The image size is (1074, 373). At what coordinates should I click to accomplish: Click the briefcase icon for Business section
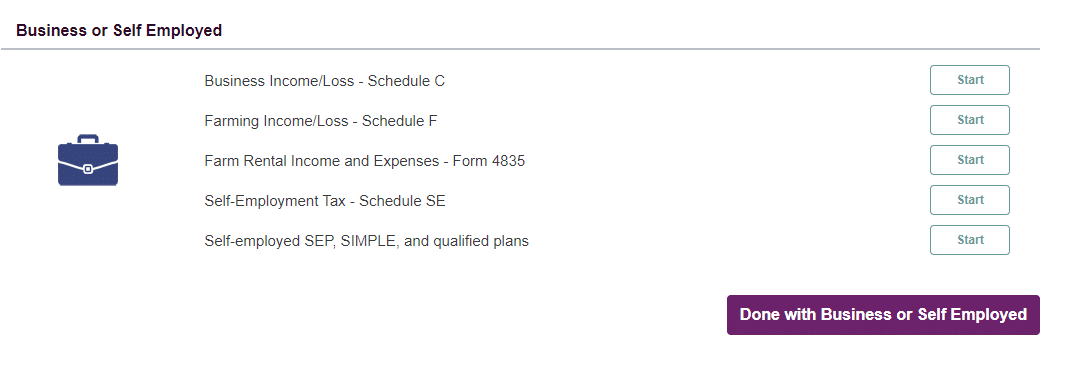click(x=88, y=160)
